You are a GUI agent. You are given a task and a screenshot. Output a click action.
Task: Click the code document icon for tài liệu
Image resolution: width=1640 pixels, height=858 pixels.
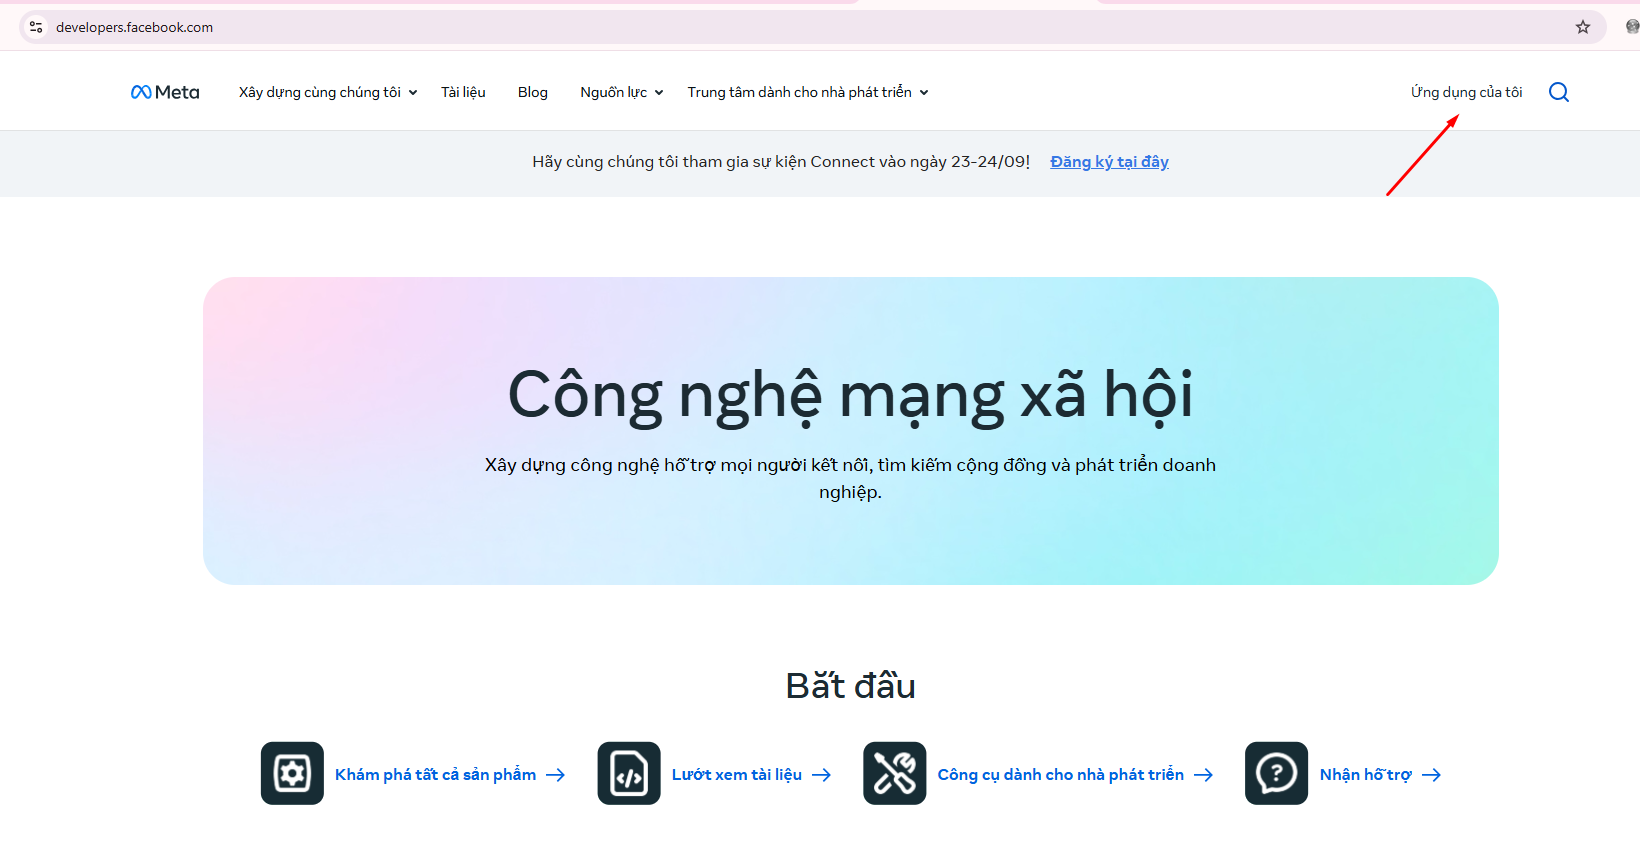coord(629,773)
